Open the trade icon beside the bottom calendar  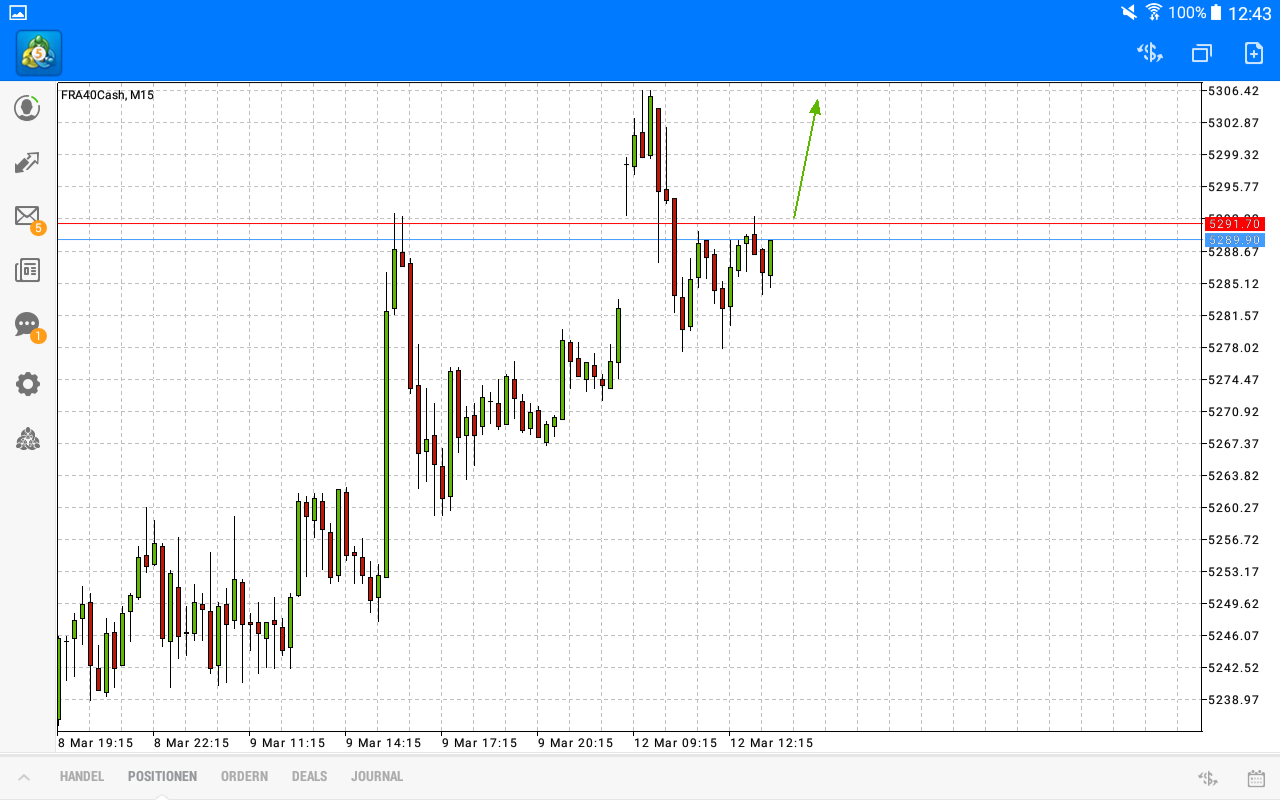1205,776
